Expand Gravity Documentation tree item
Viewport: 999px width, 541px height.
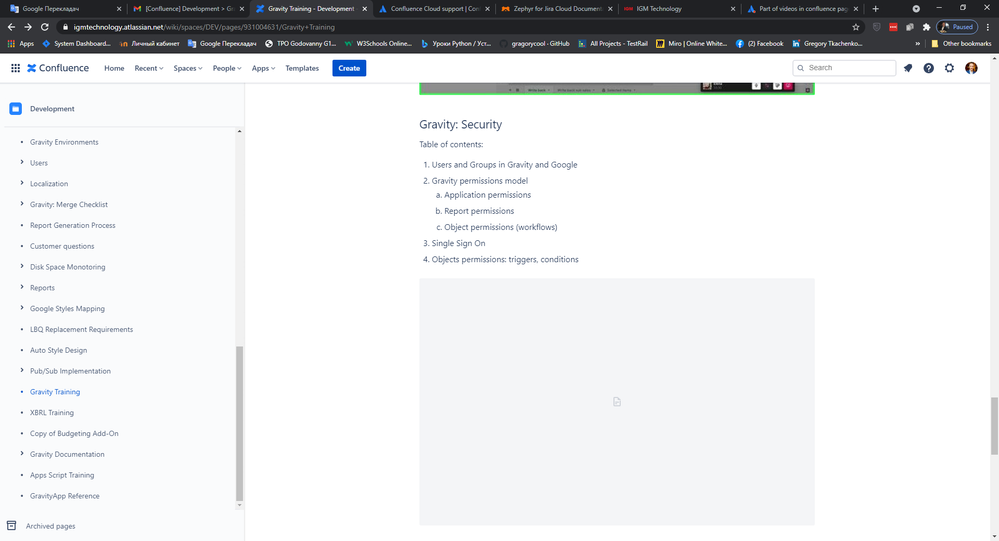click(x=22, y=454)
